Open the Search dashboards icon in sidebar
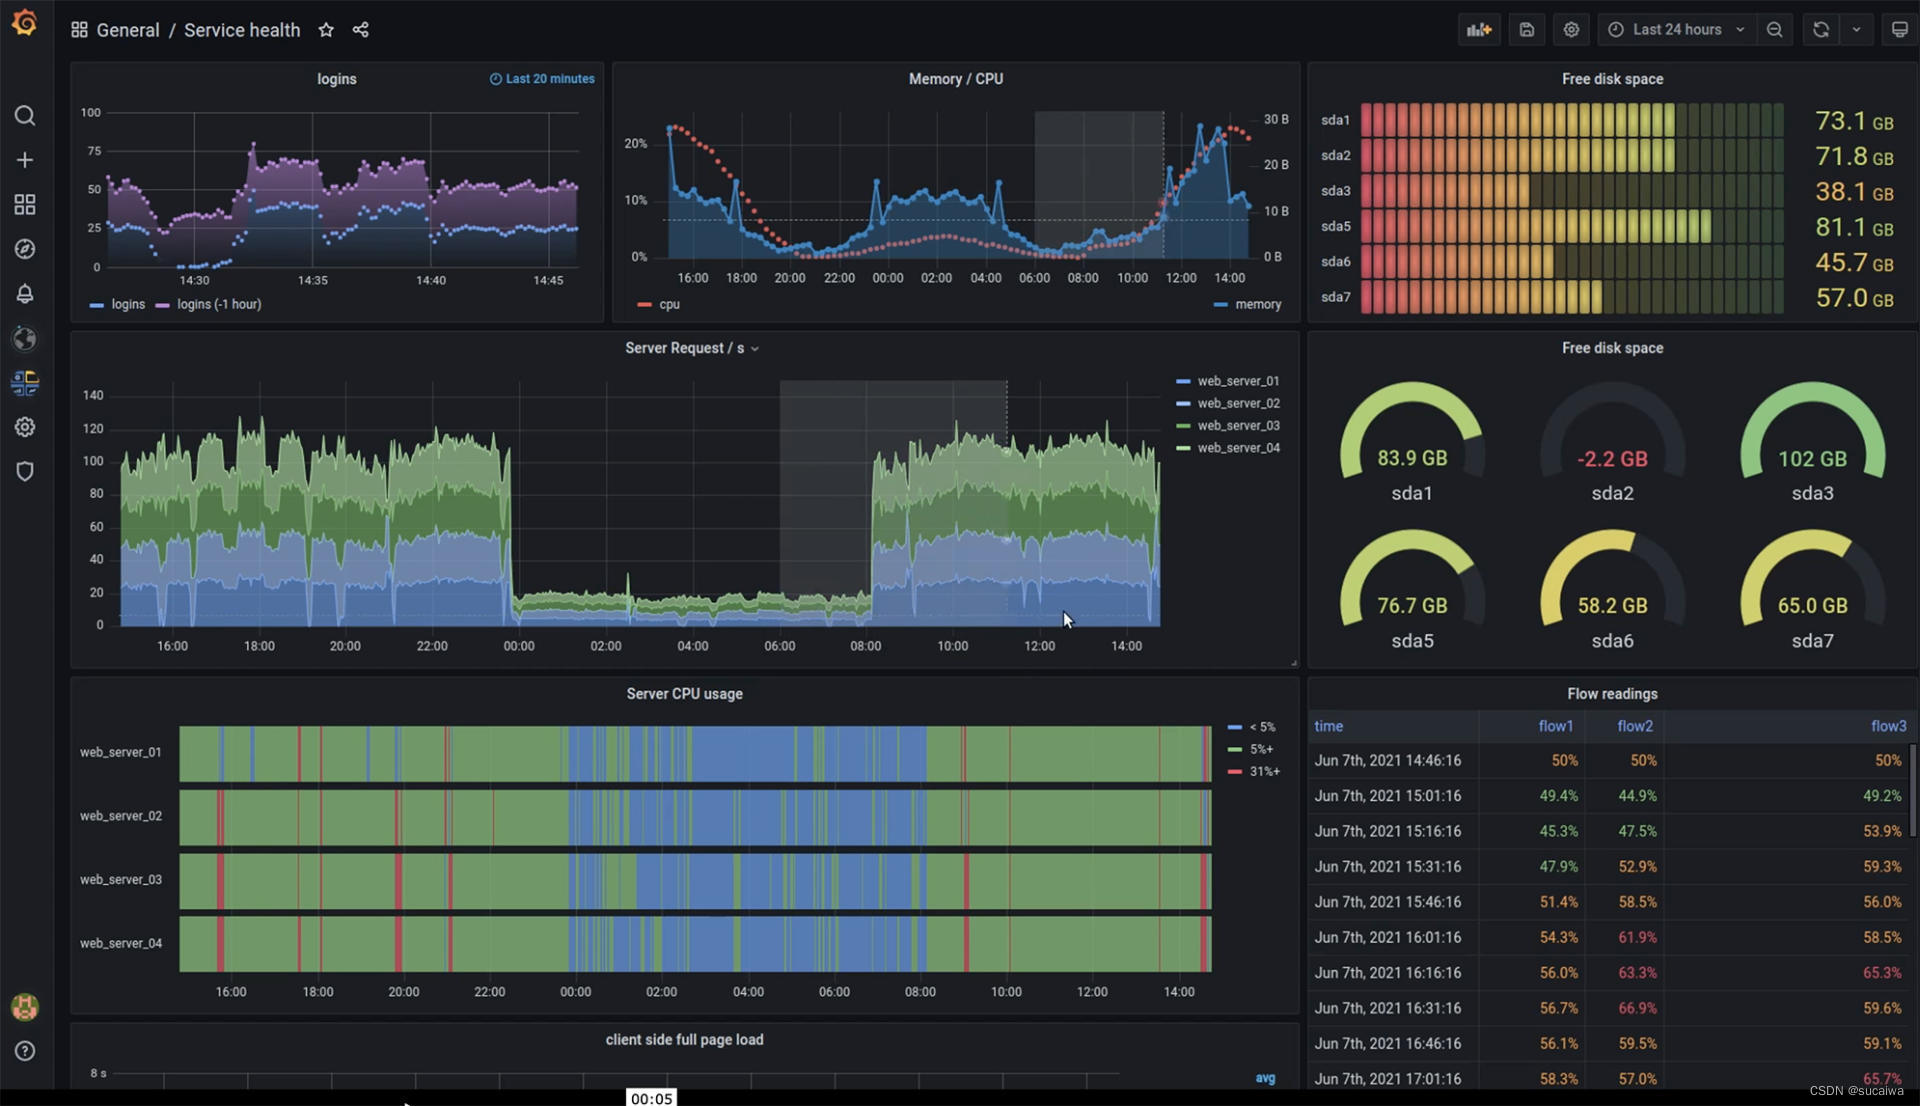 [25, 116]
